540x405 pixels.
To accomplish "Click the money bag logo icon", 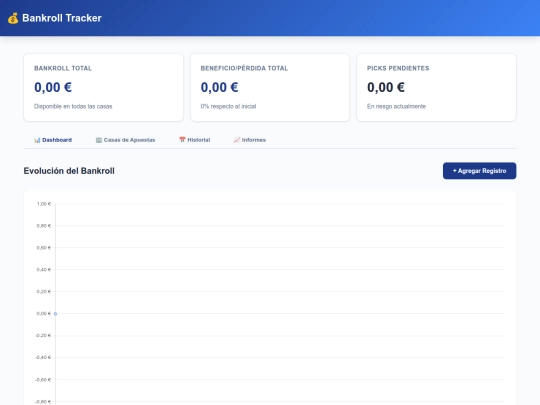I will (x=13, y=18).
